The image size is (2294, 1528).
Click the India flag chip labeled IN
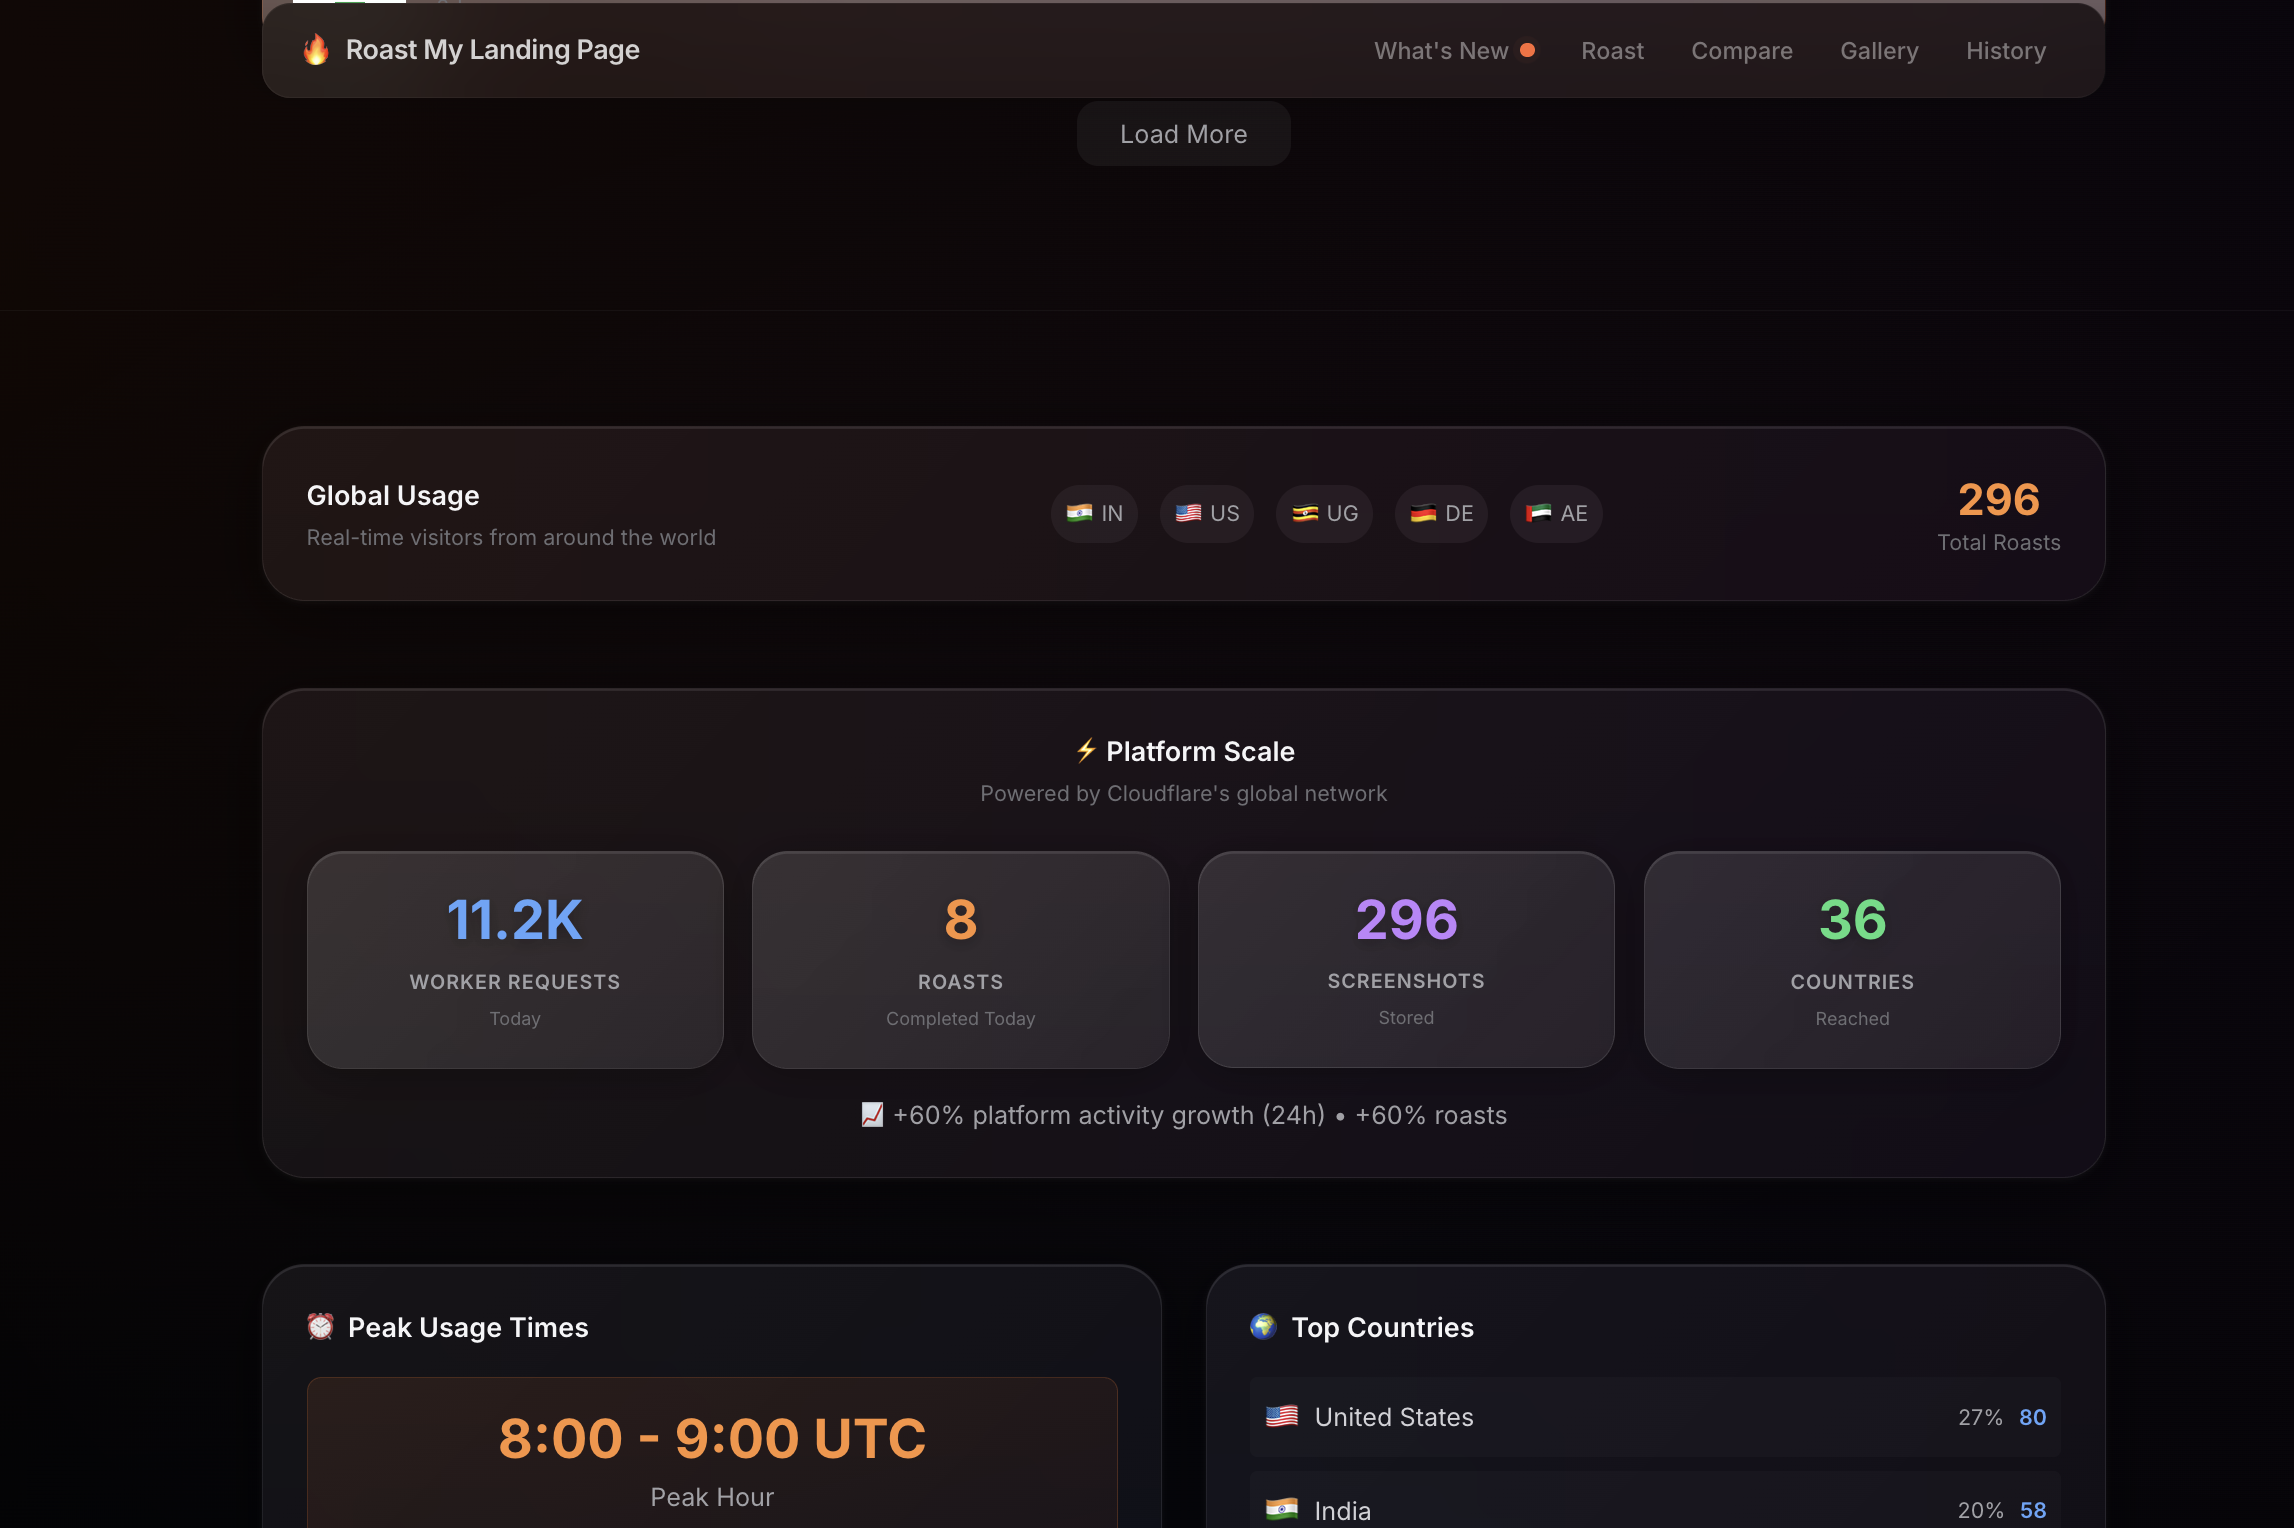click(x=1094, y=514)
